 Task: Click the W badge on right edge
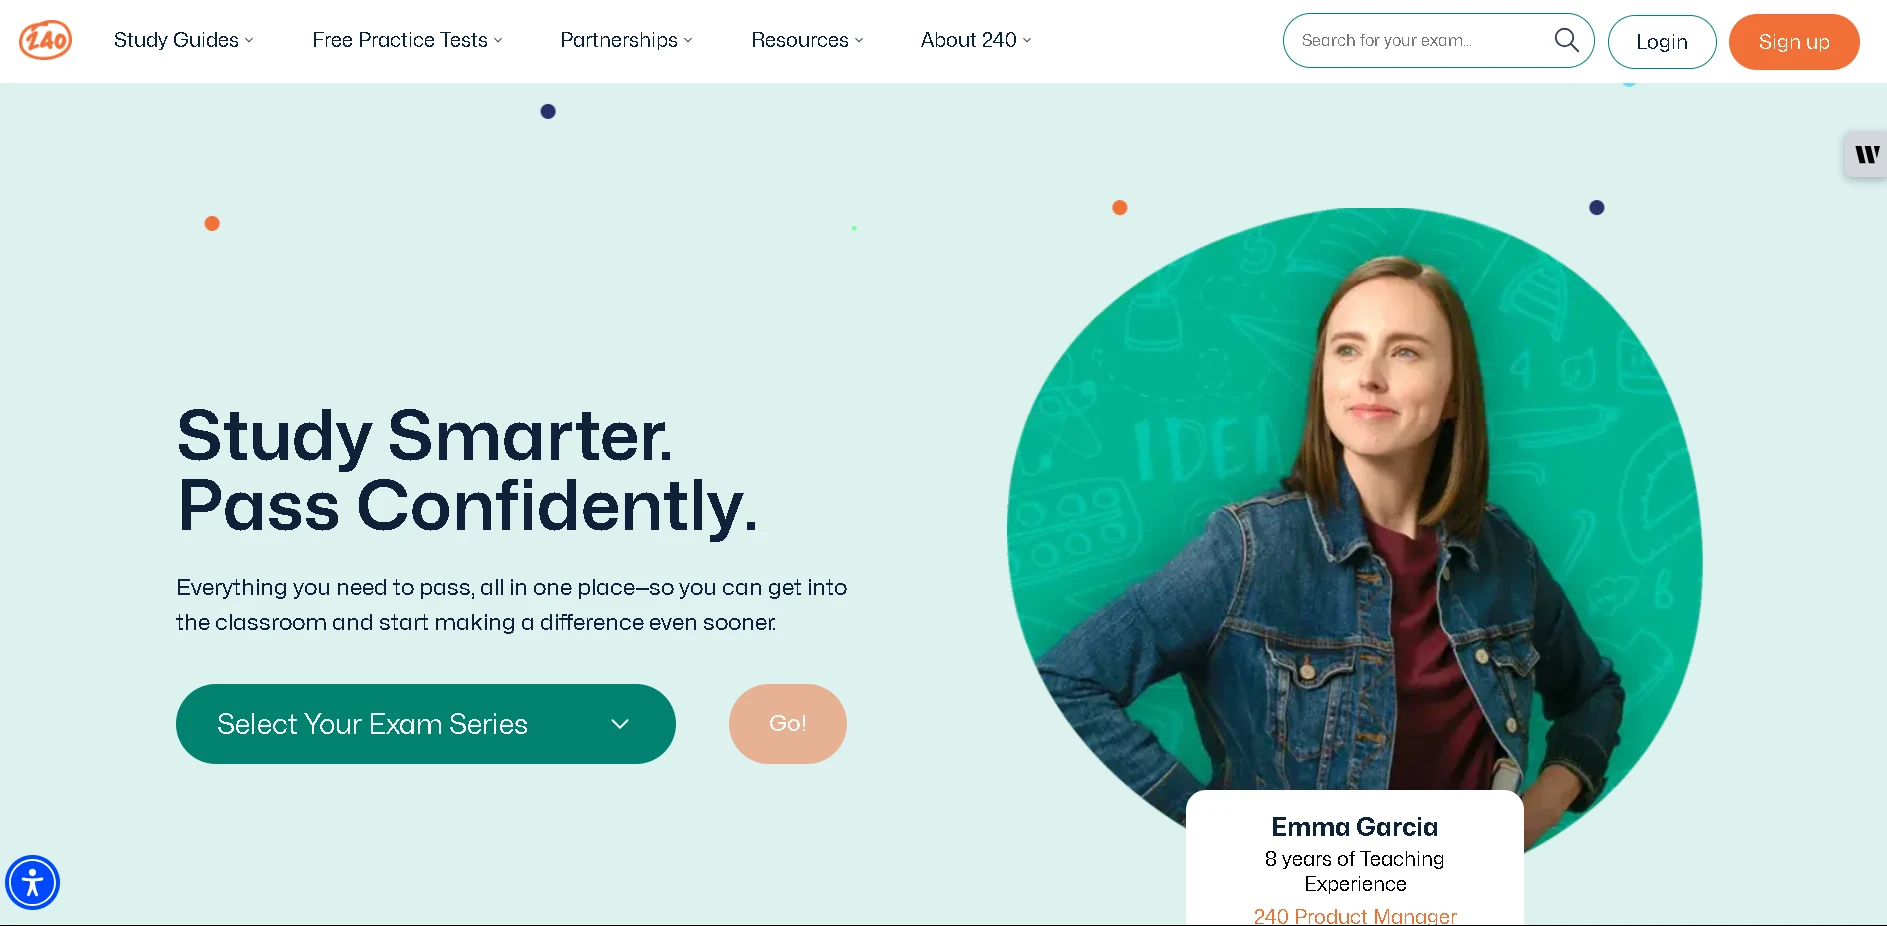(1866, 155)
